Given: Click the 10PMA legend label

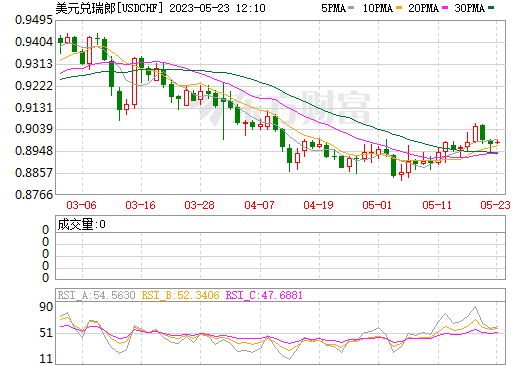Looking at the screenshot, I should (x=378, y=8).
